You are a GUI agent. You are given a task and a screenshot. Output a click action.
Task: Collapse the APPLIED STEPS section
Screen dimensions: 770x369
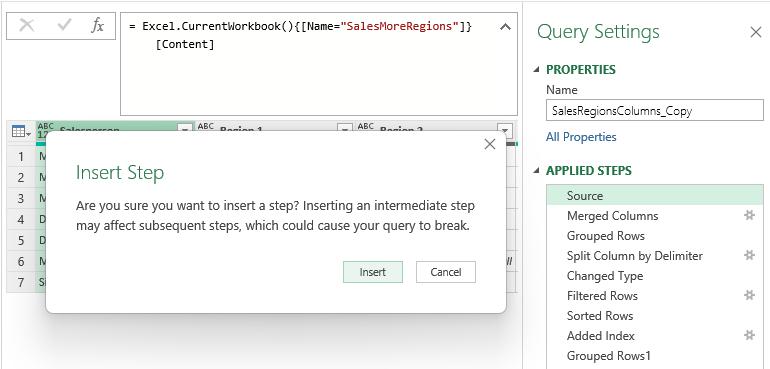[x=536, y=171]
